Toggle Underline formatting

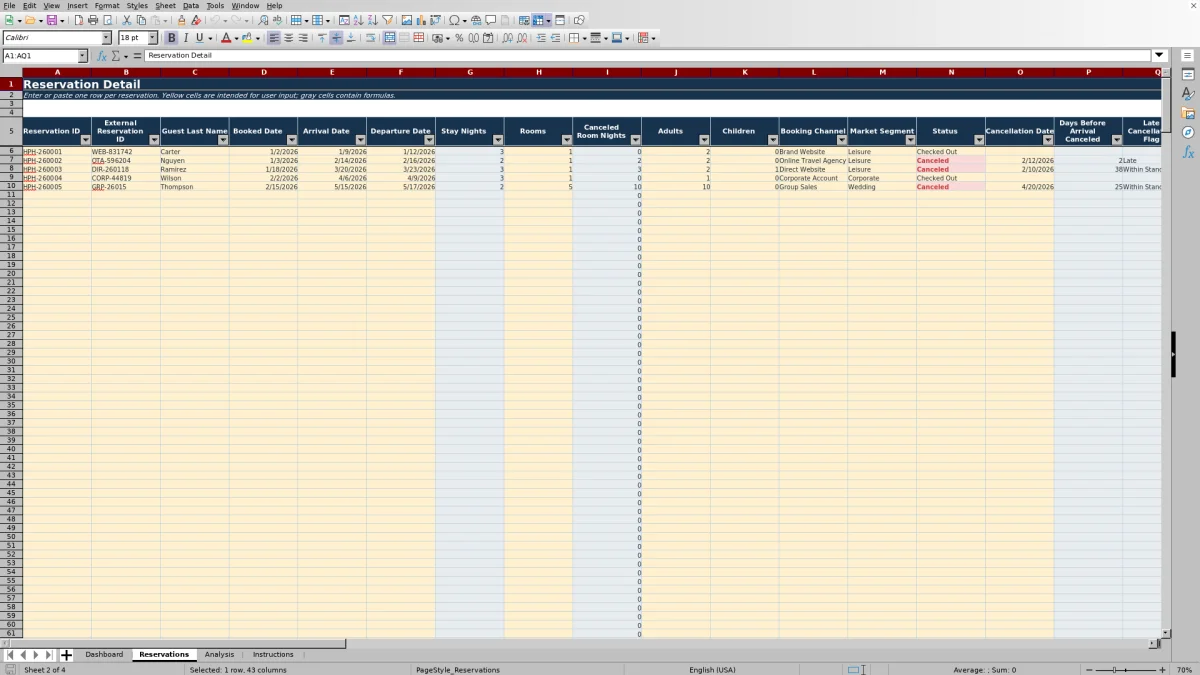(199, 38)
